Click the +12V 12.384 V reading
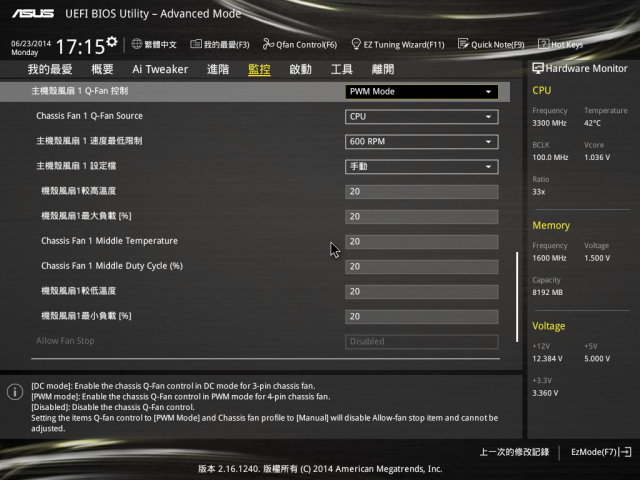The width and height of the screenshot is (640, 480). 547,358
